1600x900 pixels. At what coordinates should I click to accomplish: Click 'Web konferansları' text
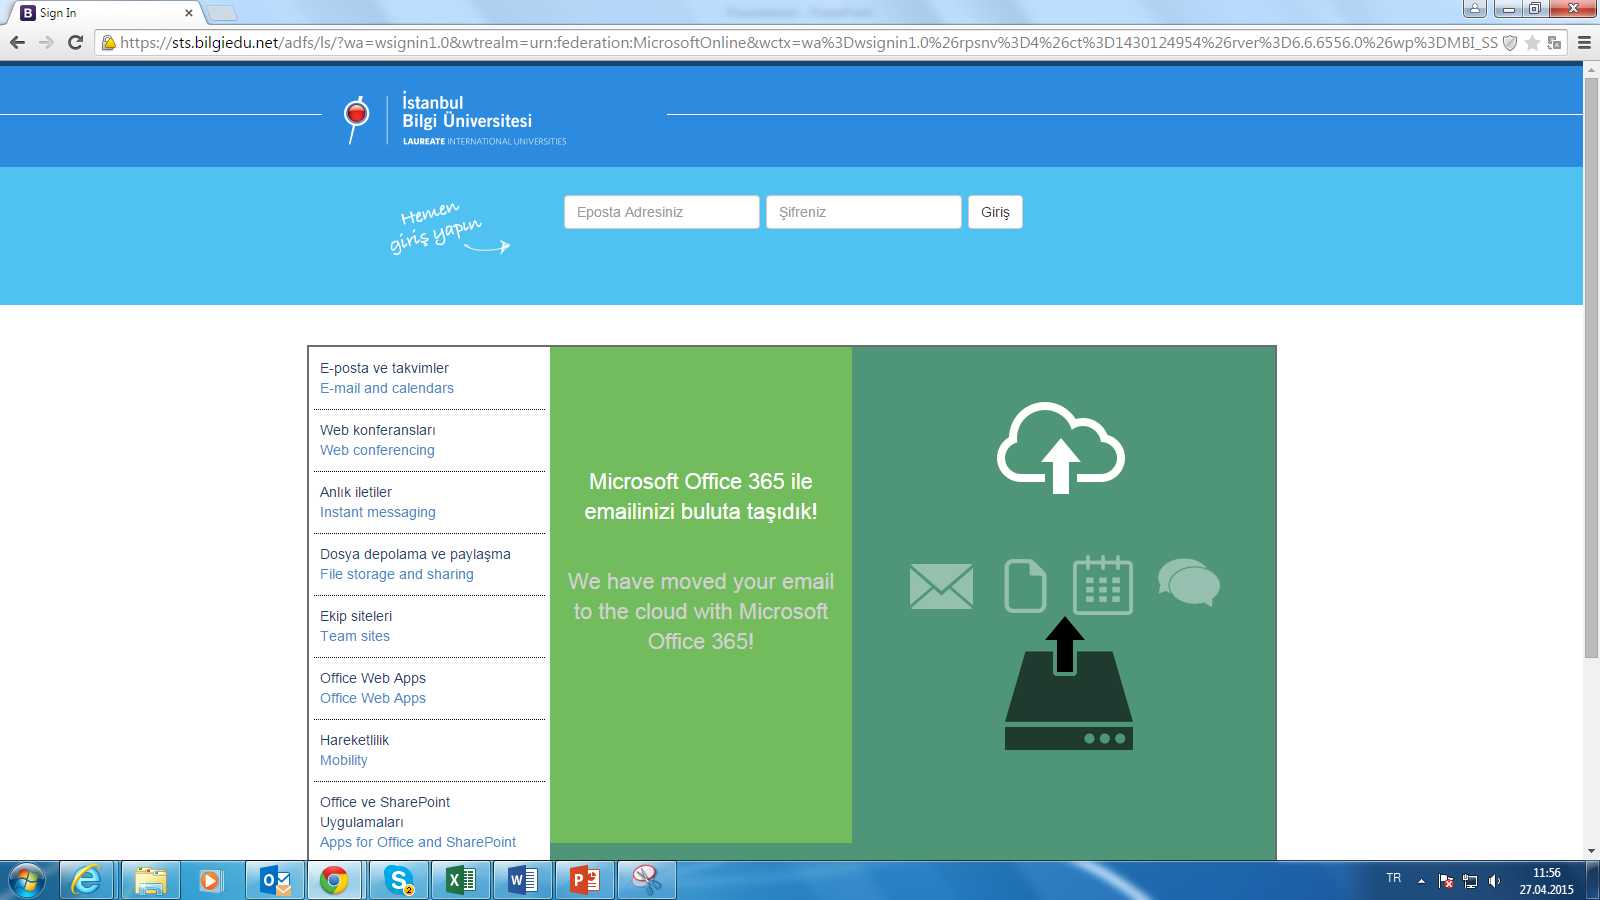tap(378, 430)
